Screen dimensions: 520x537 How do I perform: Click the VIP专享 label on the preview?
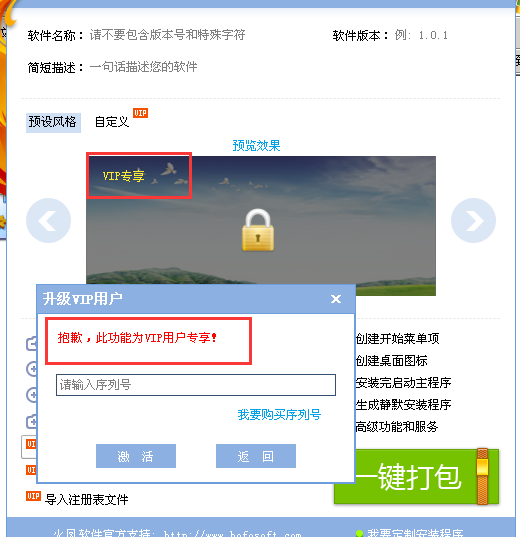pos(123,176)
